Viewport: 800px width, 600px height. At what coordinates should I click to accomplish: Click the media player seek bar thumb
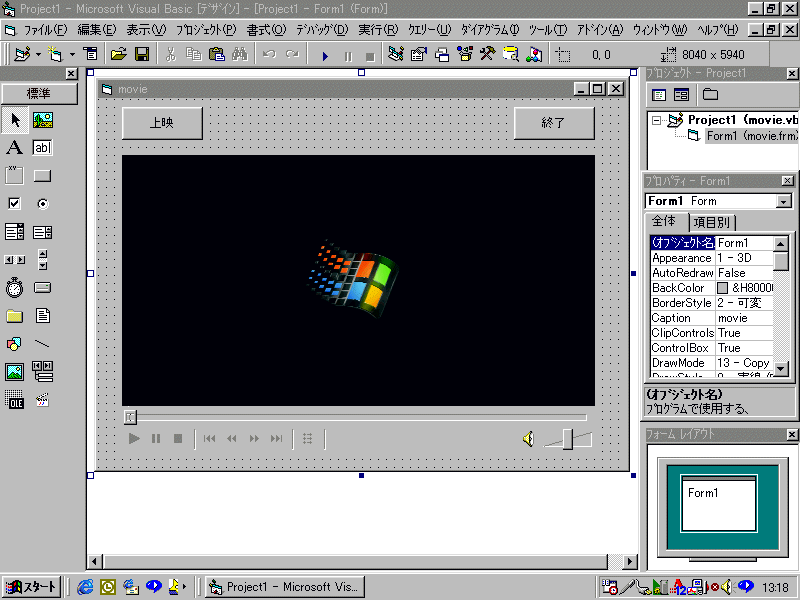130,417
